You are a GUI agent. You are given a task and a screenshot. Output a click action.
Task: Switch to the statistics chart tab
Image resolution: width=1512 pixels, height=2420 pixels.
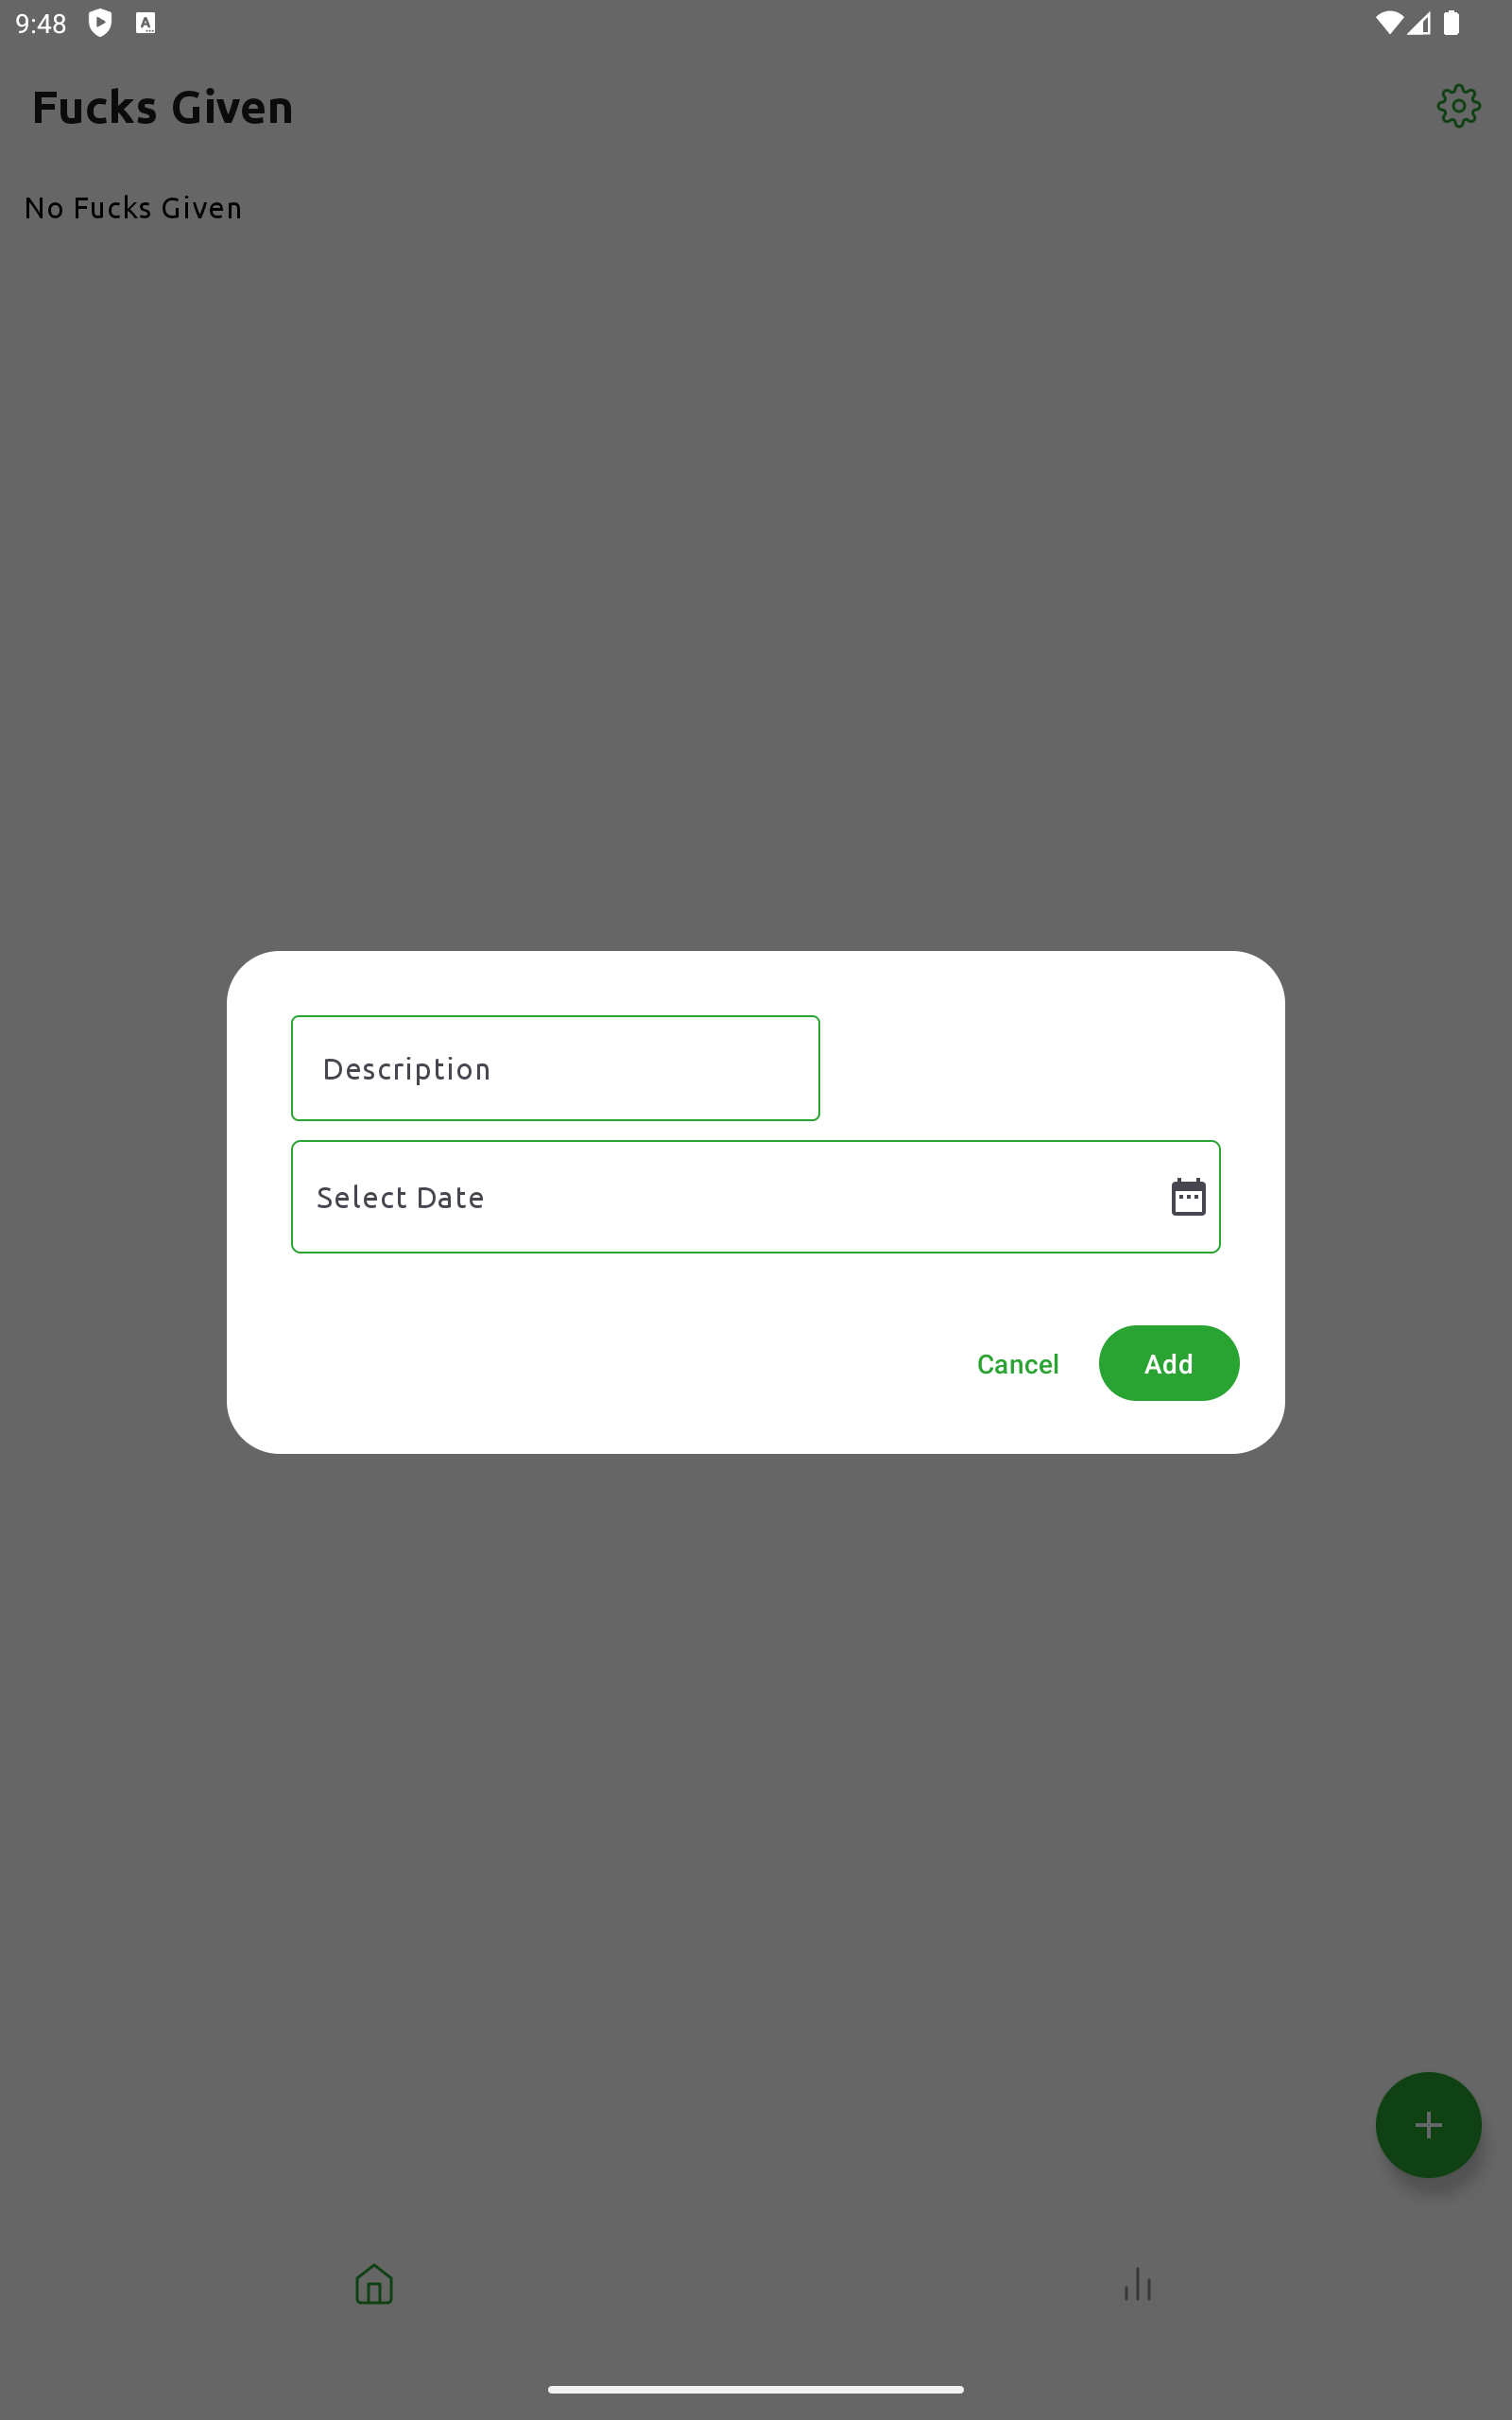point(1138,2284)
